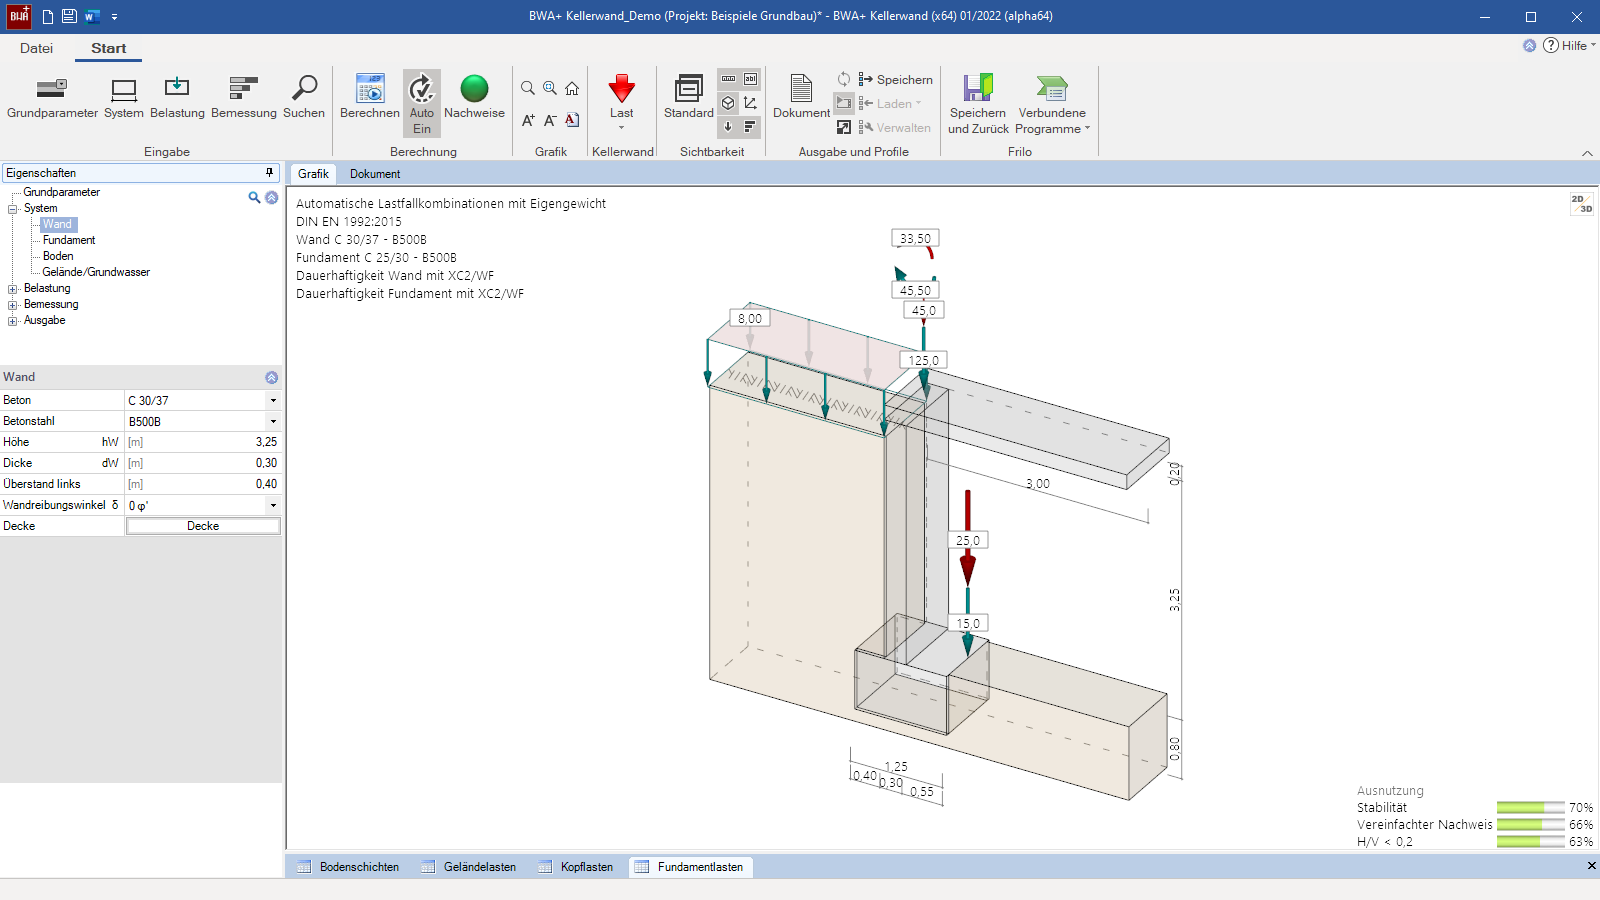
Task: Switch to the Dokument view tab
Action: click(x=375, y=174)
